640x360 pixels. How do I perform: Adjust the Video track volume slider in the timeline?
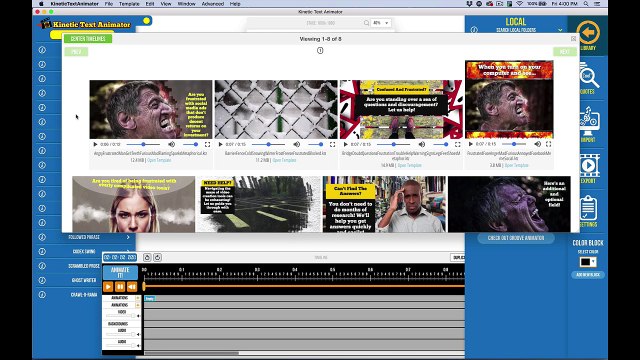point(120,316)
